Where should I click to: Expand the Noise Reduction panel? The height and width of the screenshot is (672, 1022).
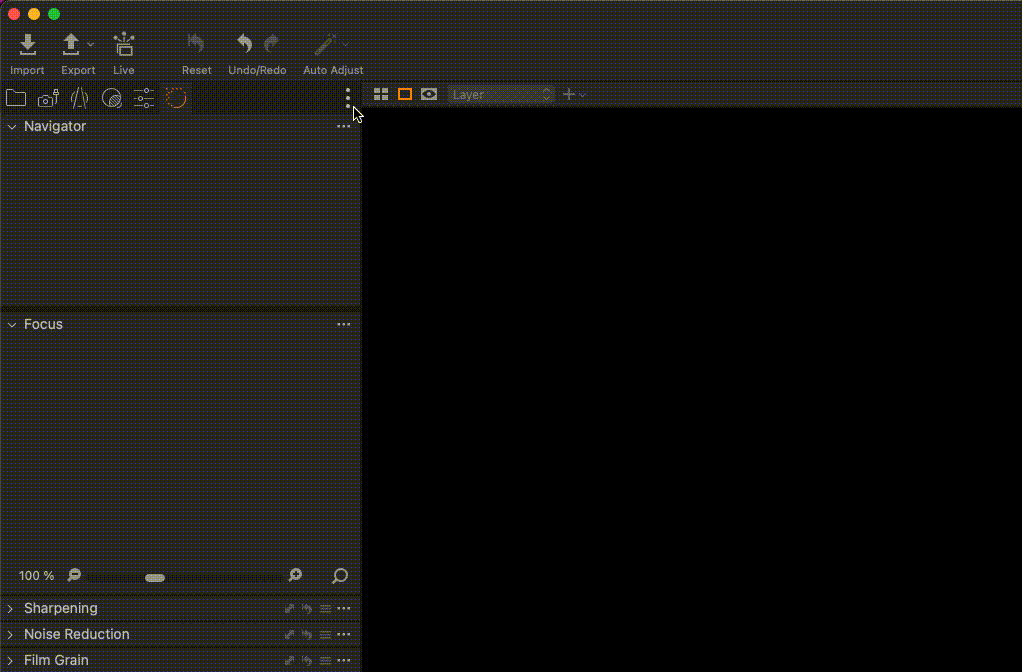tap(10, 634)
